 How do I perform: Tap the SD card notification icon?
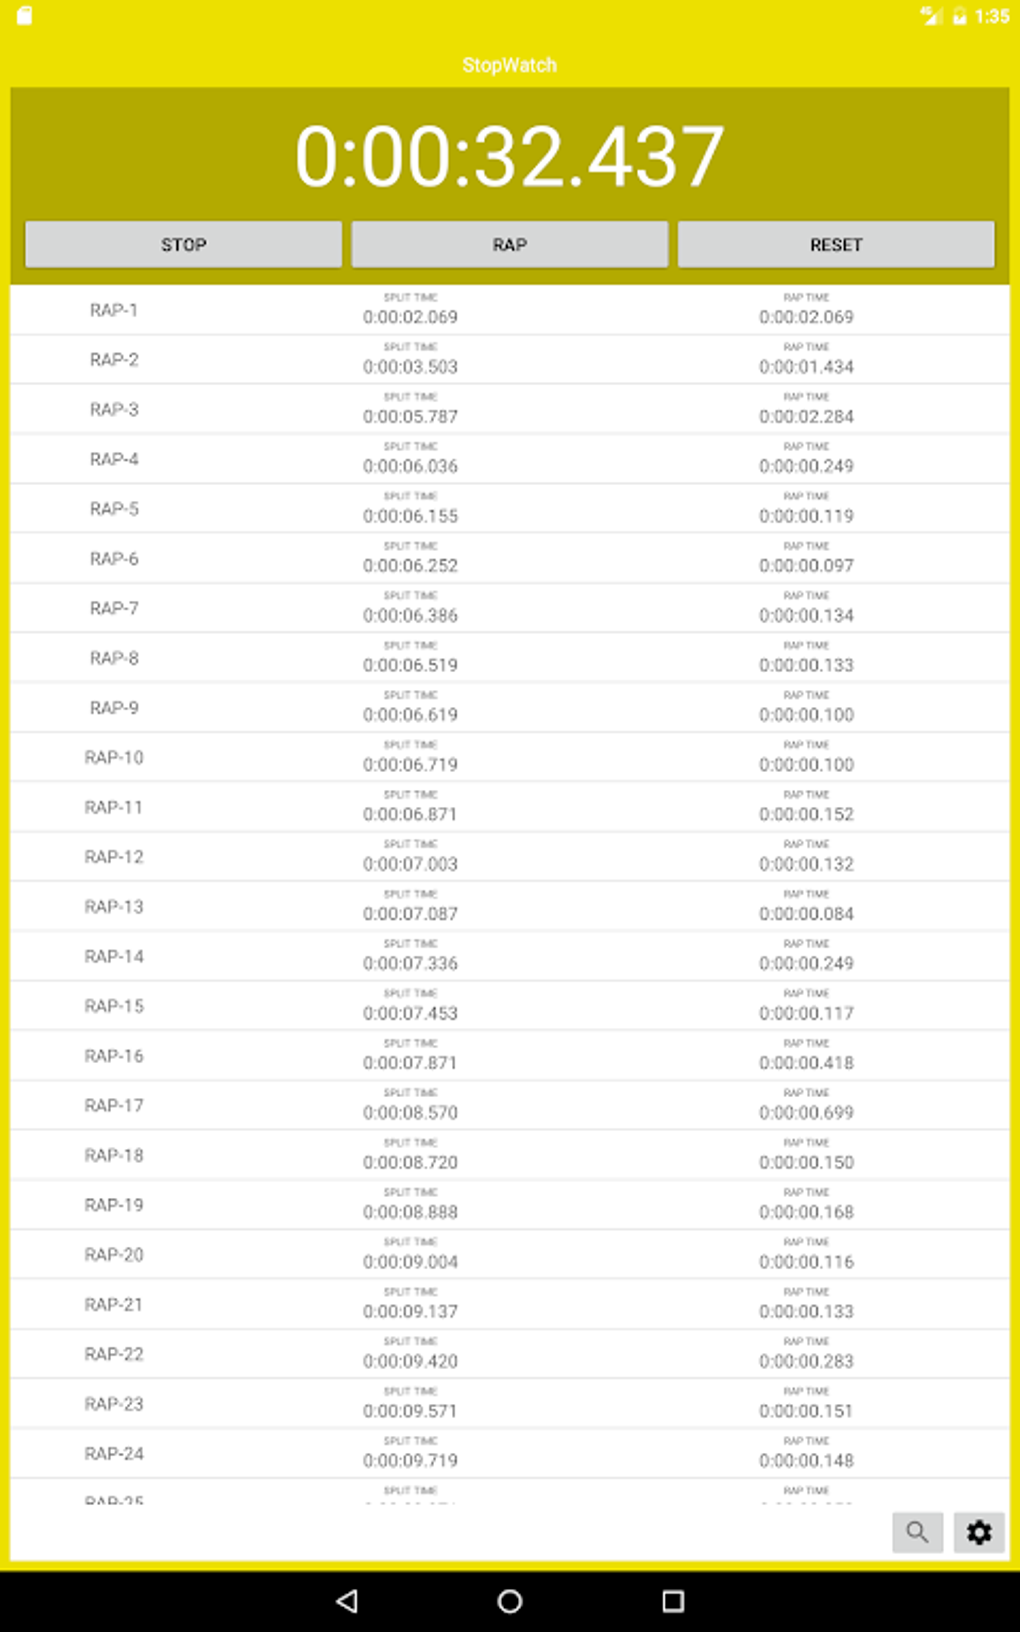coord(25,16)
